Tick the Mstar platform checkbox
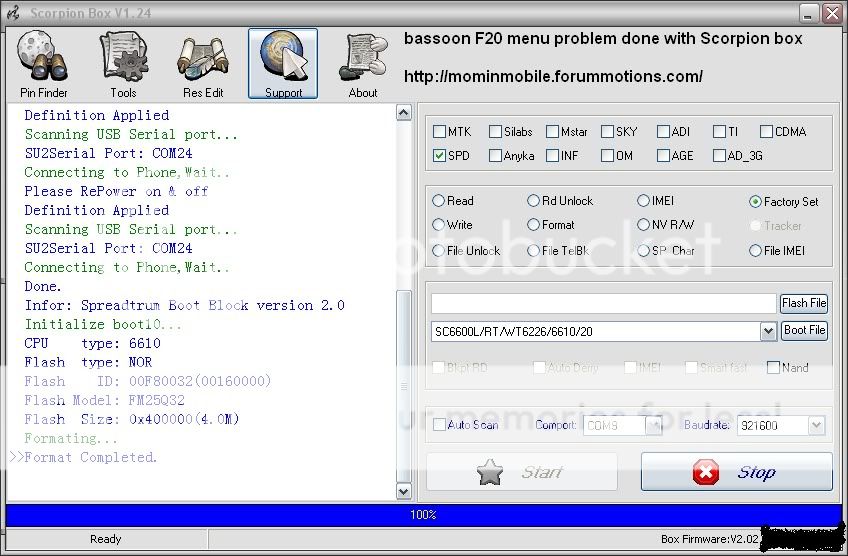Viewport: 848px width, 556px height. pyautogui.click(x=552, y=131)
